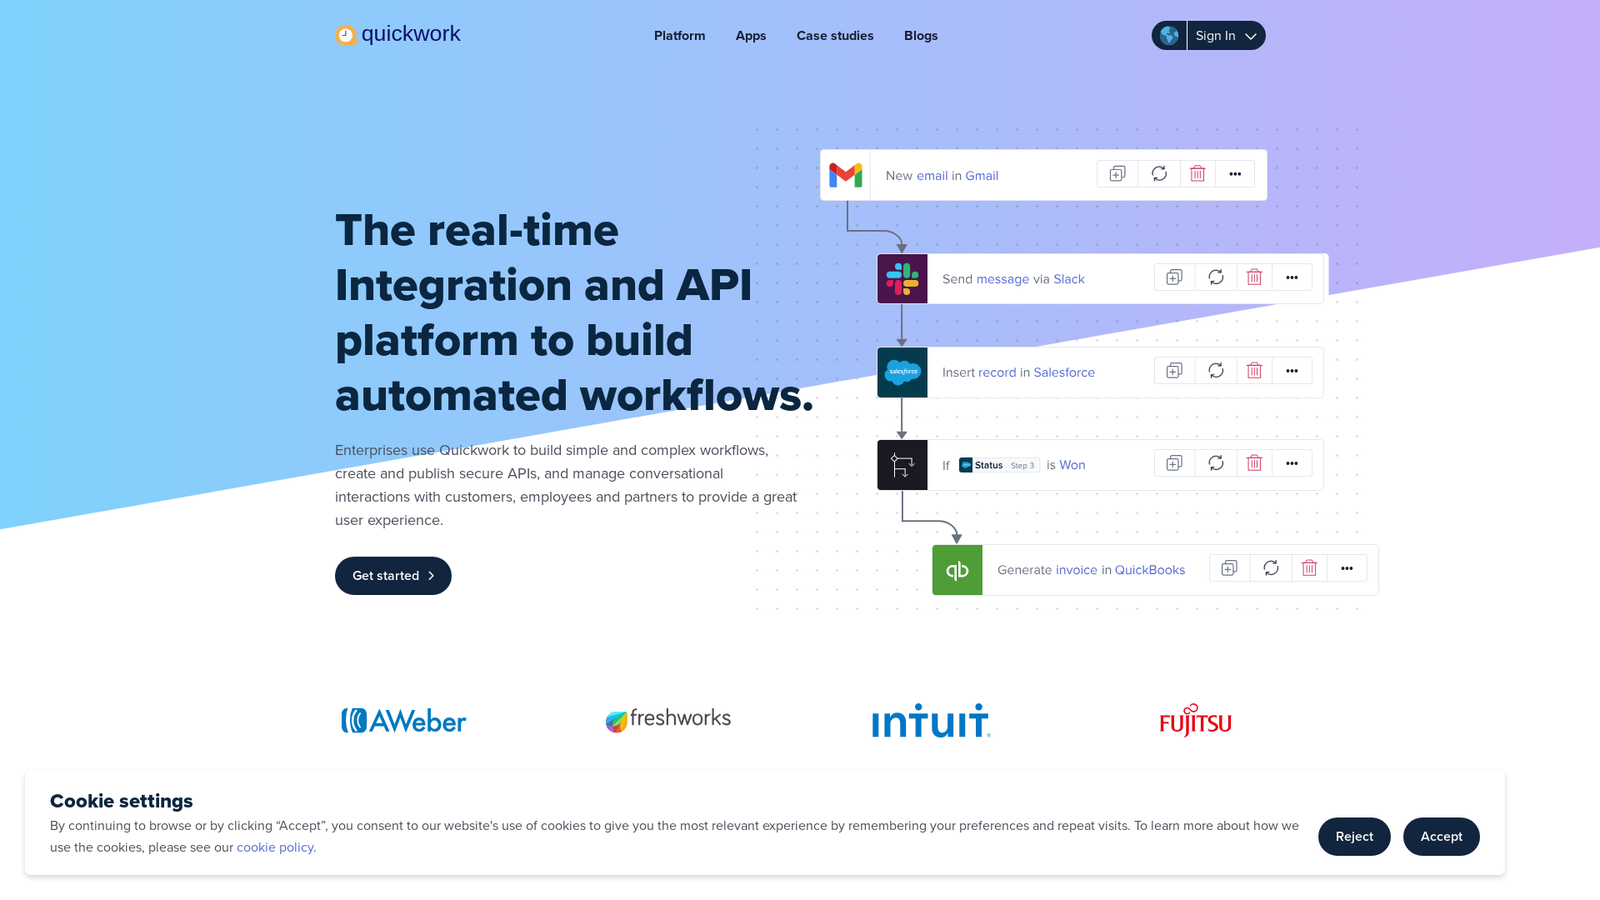Image resolution: width=1600 pixels, height=900 pixels.
Task: Duplicate the Send message via Slack step
Action: point(1175,277)
